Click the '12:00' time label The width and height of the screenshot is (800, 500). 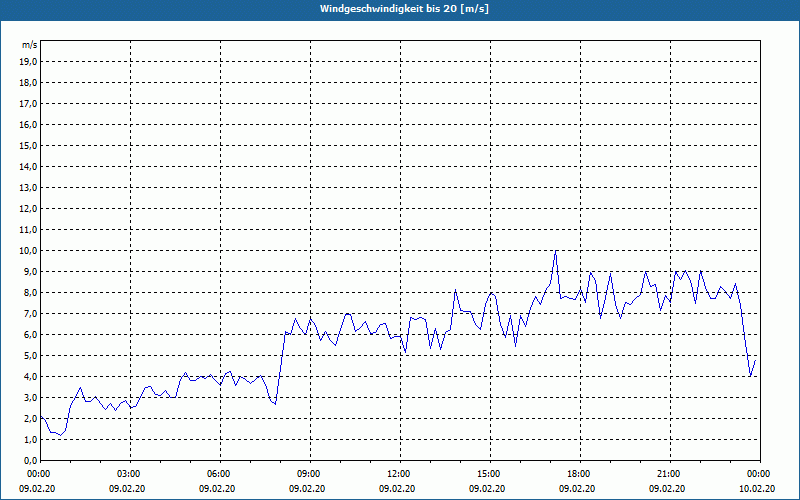click(x=399, y=474)
